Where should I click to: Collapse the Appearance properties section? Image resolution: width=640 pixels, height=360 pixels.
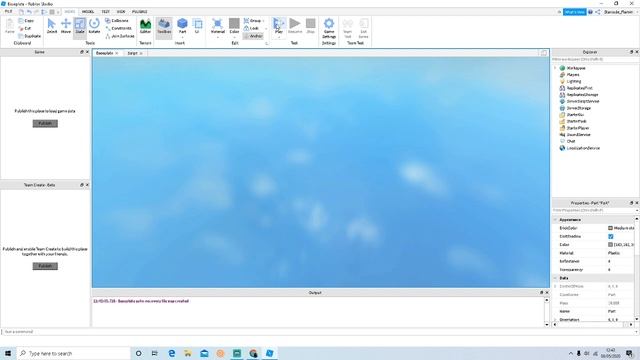(555, 220)
